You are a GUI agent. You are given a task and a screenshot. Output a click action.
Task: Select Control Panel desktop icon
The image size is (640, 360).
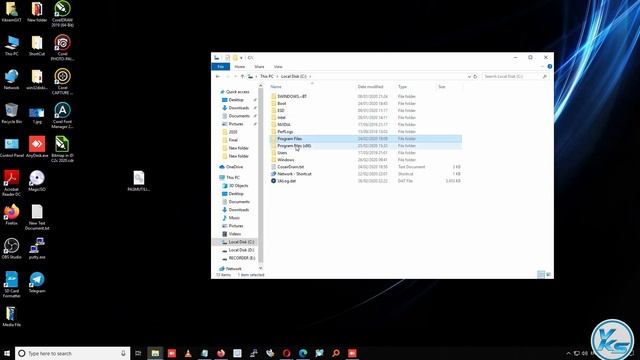tap(11, 147)
